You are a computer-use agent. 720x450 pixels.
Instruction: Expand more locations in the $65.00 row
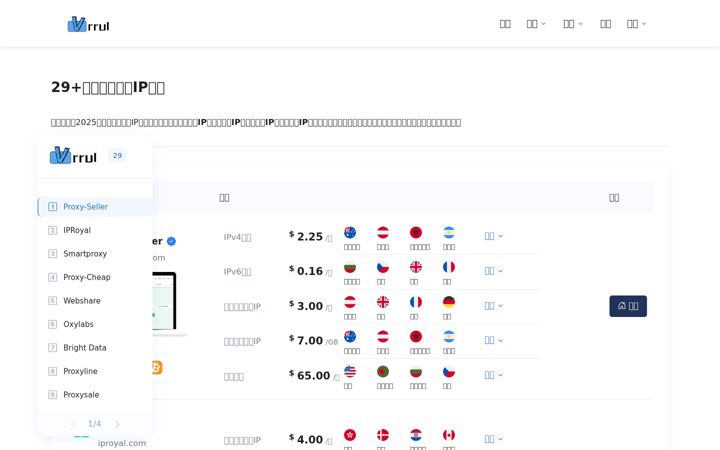click(x=494, y=375)
